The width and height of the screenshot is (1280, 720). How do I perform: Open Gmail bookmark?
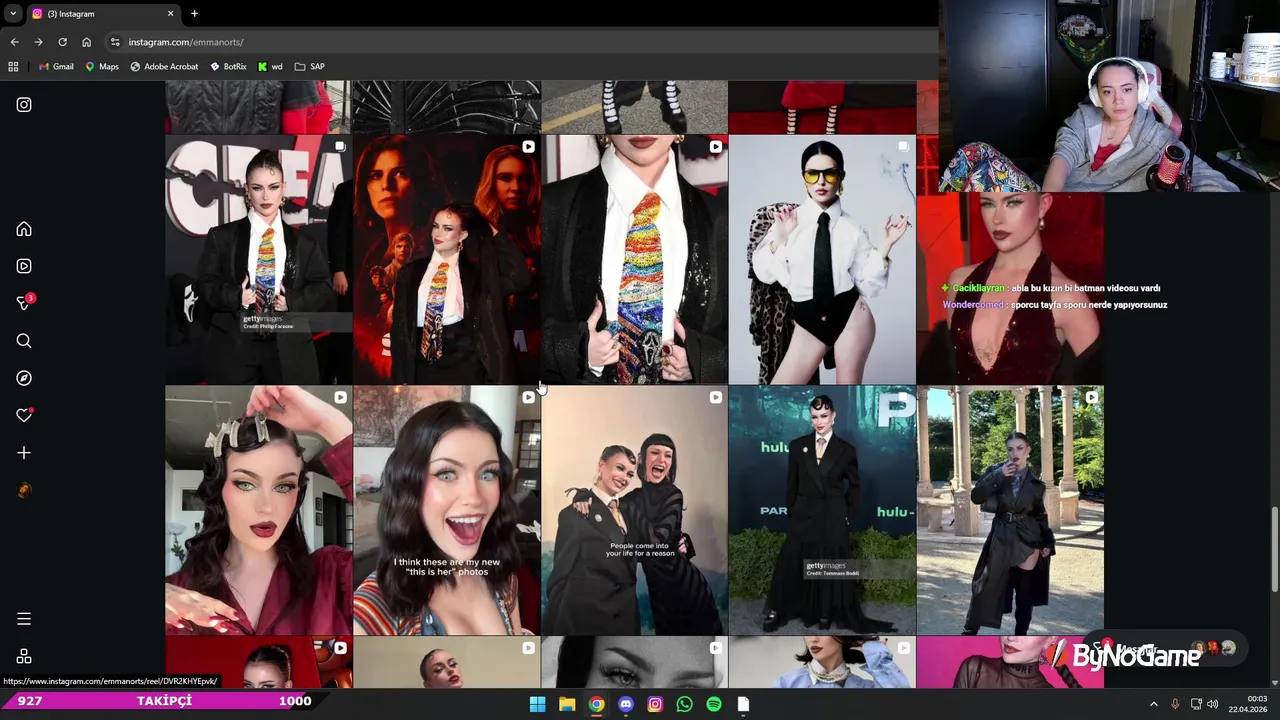coord(56,67)
